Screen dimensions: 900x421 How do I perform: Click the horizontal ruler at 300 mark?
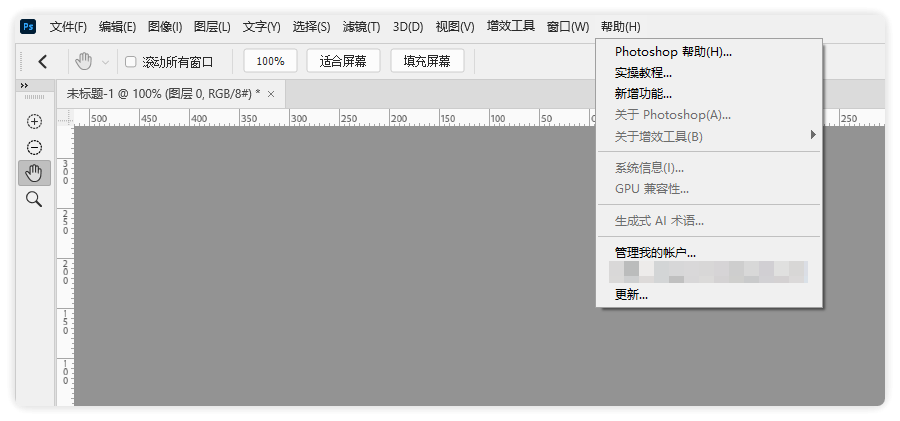(298, 118)
